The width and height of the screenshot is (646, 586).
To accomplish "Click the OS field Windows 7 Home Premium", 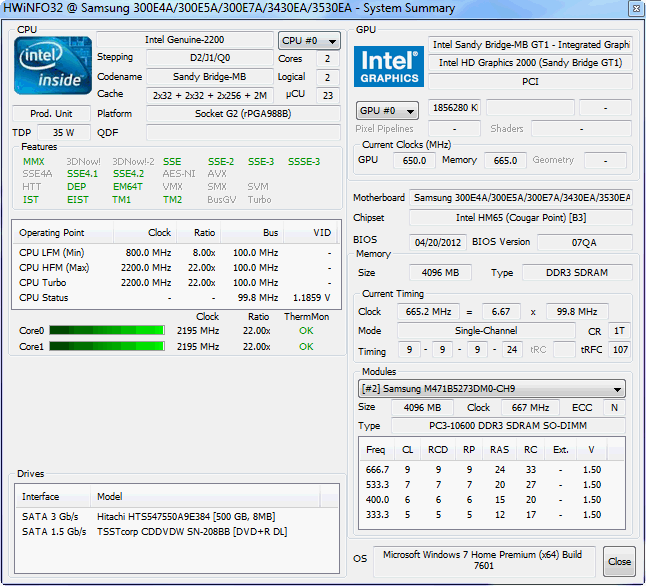I will coord(484,560).
